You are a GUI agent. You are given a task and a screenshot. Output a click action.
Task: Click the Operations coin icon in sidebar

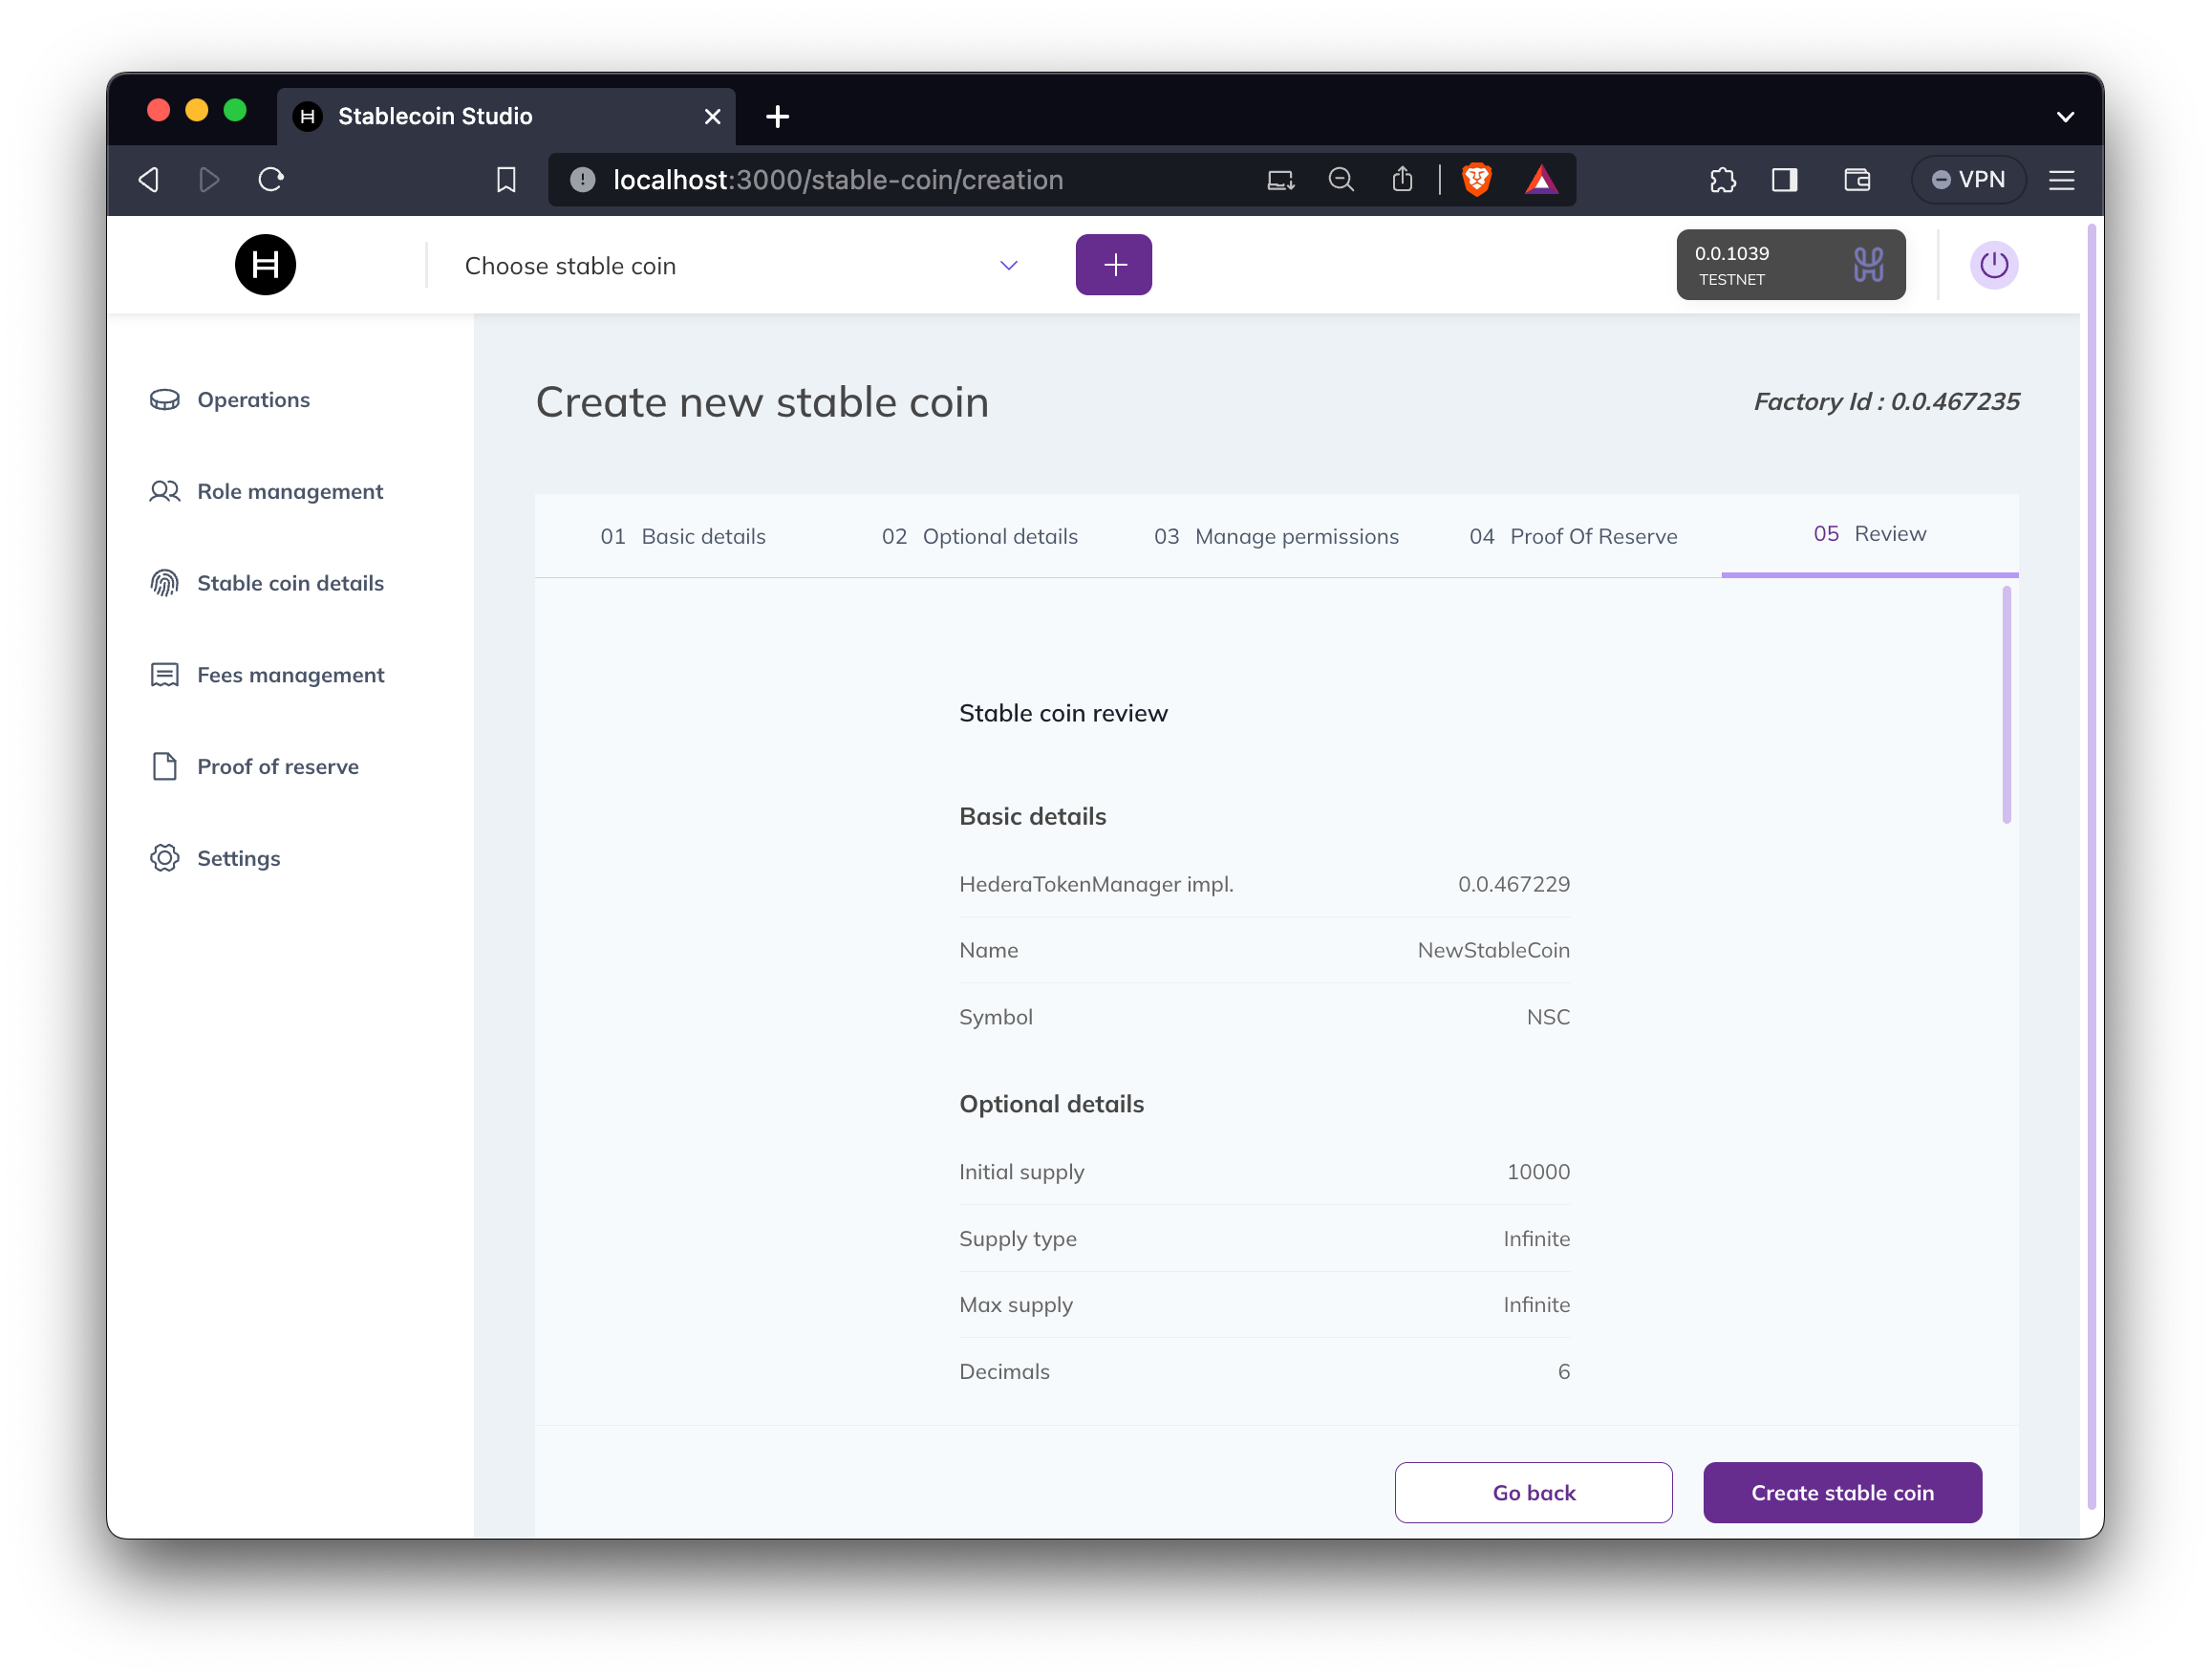point(164,400)
